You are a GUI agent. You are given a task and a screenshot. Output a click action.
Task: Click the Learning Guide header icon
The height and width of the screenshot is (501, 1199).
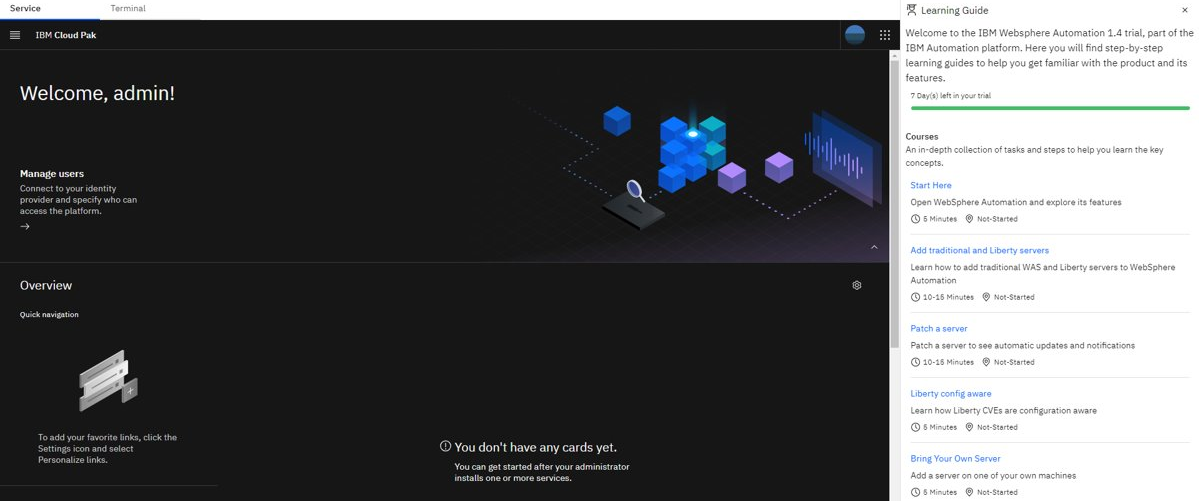pos(911,10)
